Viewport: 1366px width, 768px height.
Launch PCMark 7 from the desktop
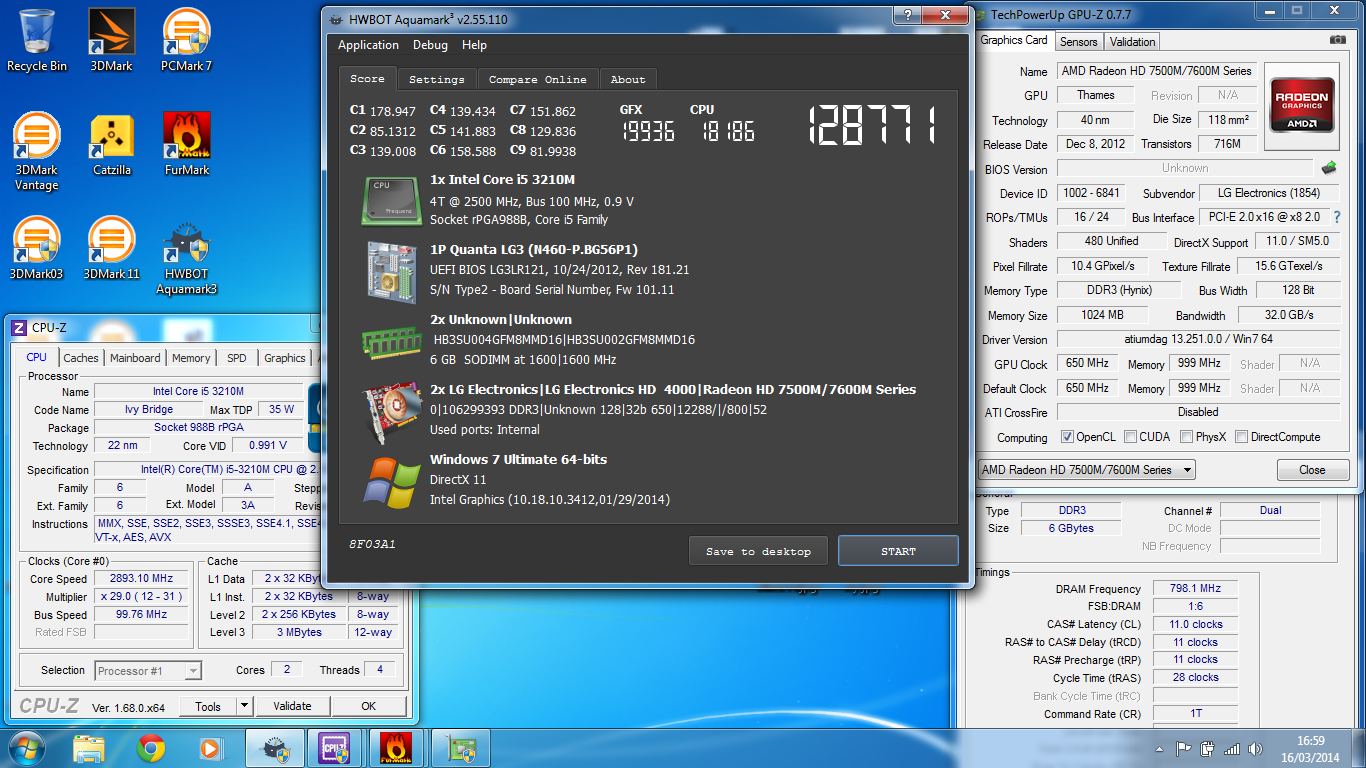tap(186, 40)
